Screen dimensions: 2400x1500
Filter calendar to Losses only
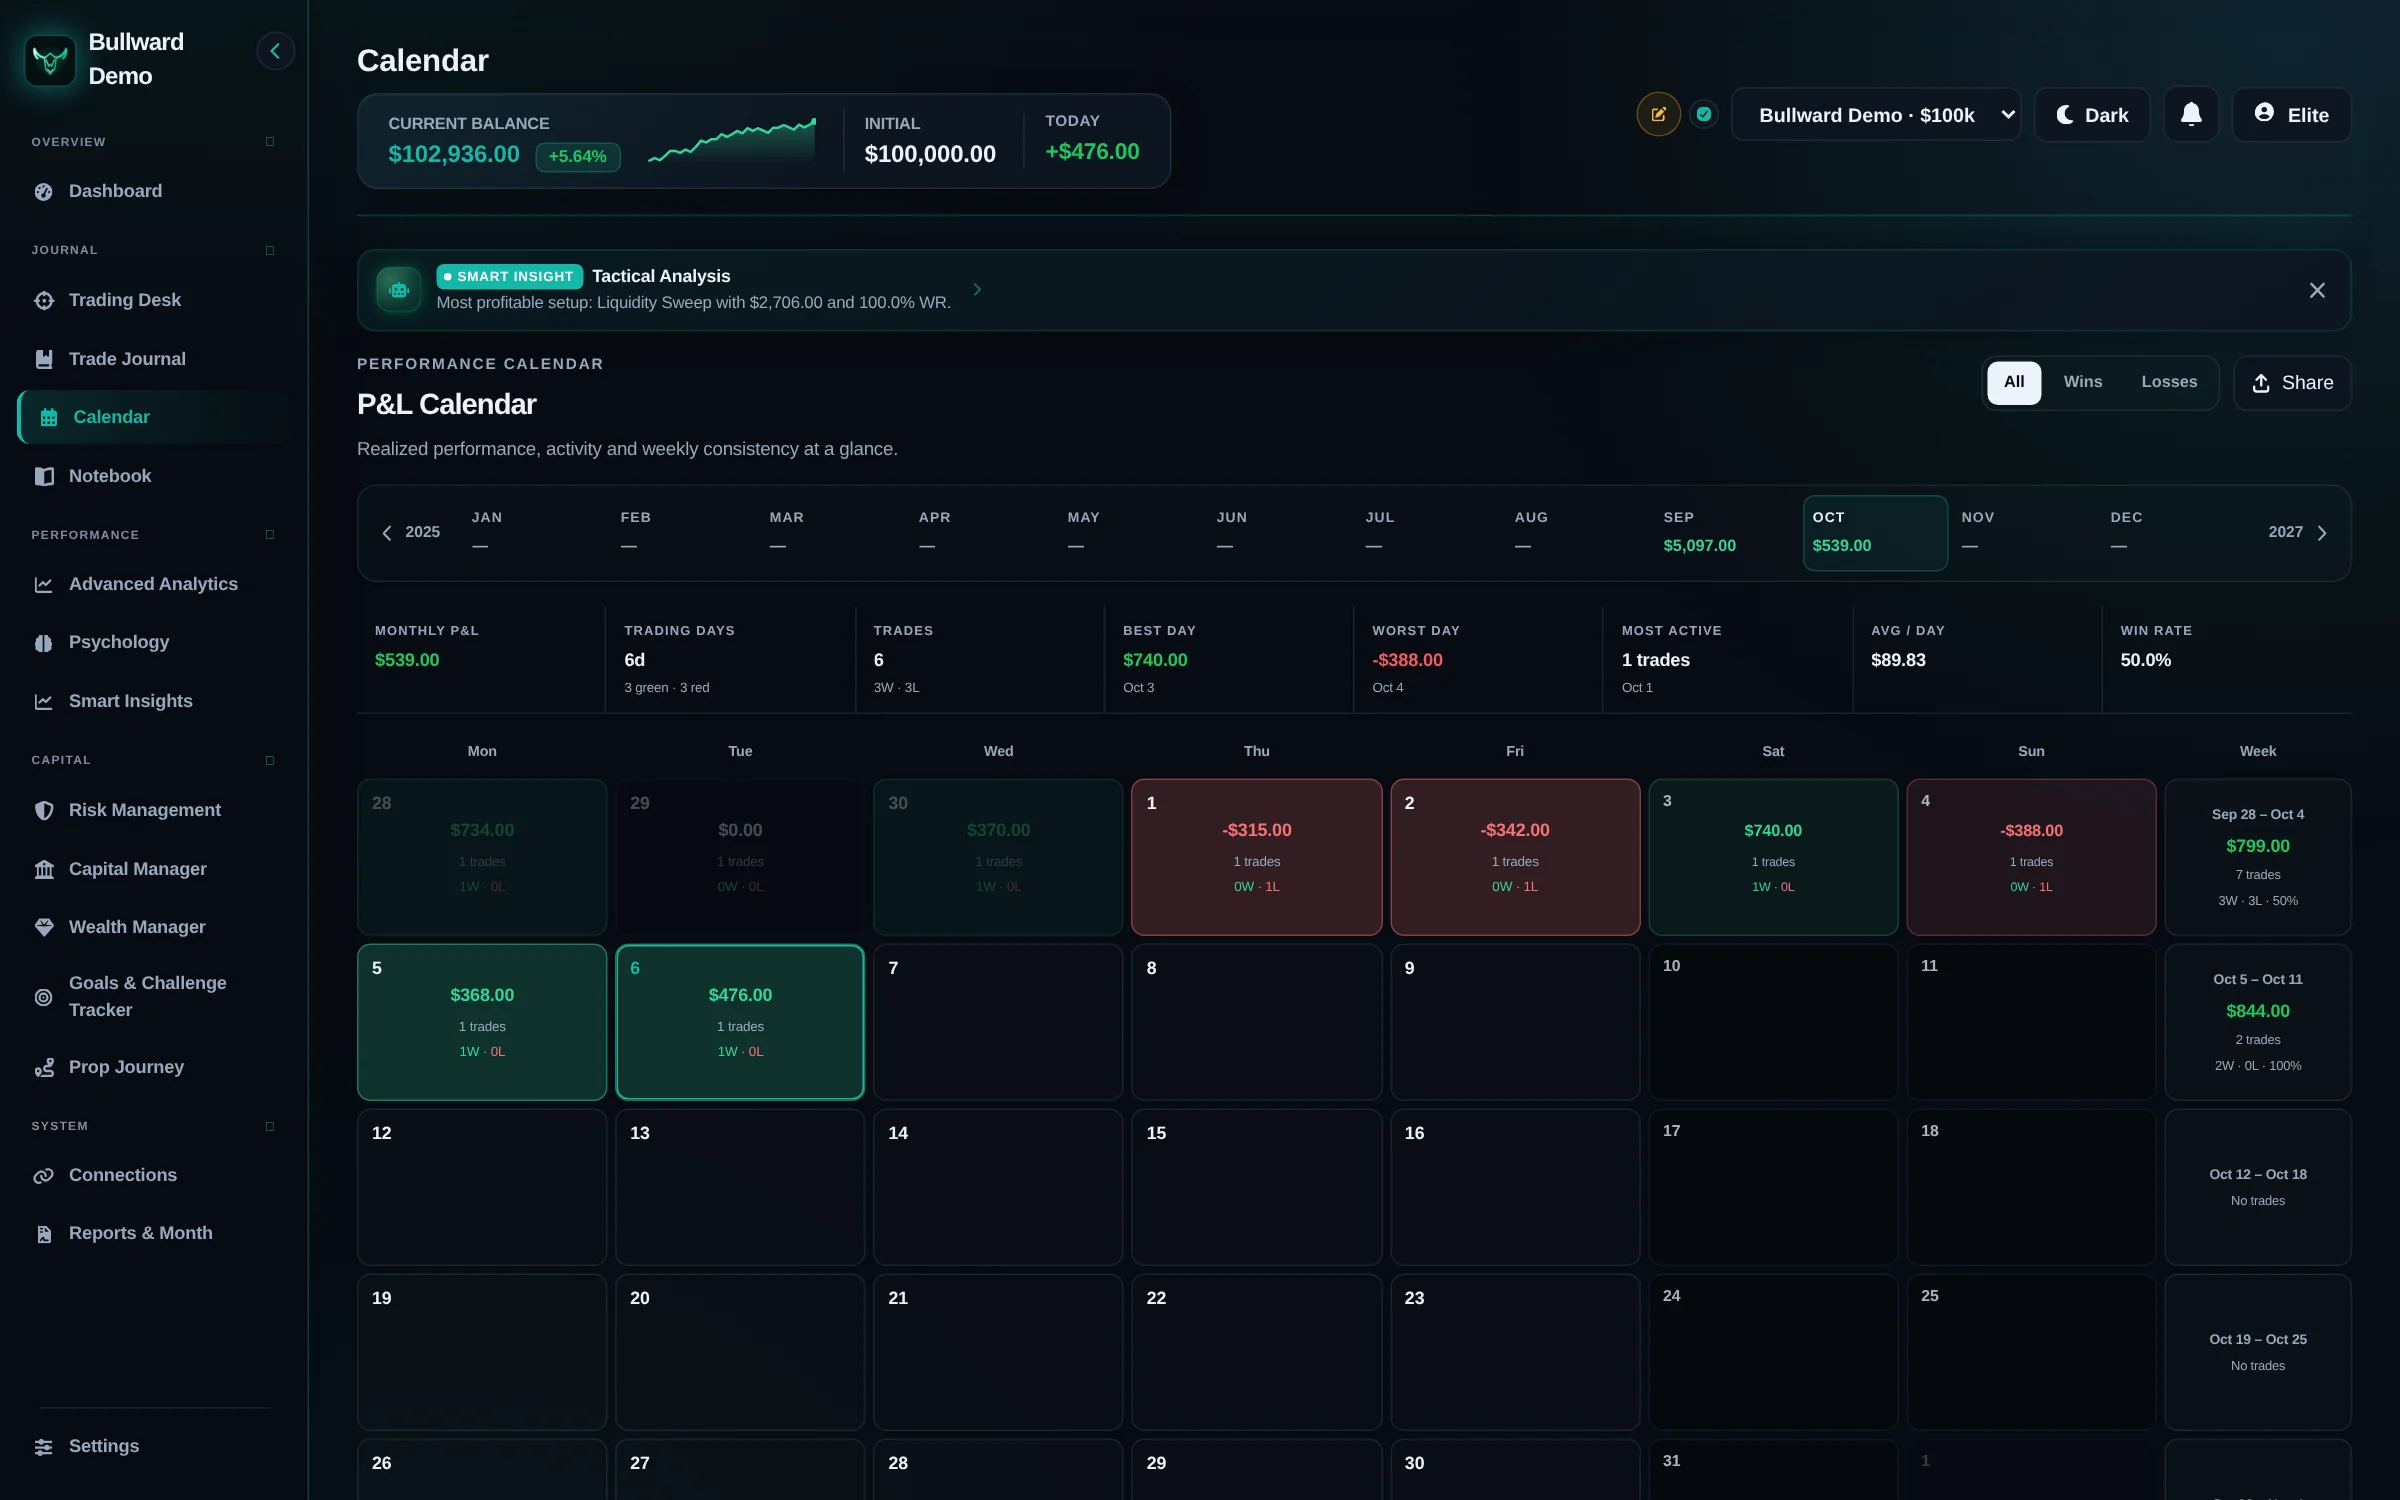pos(2169,382)
